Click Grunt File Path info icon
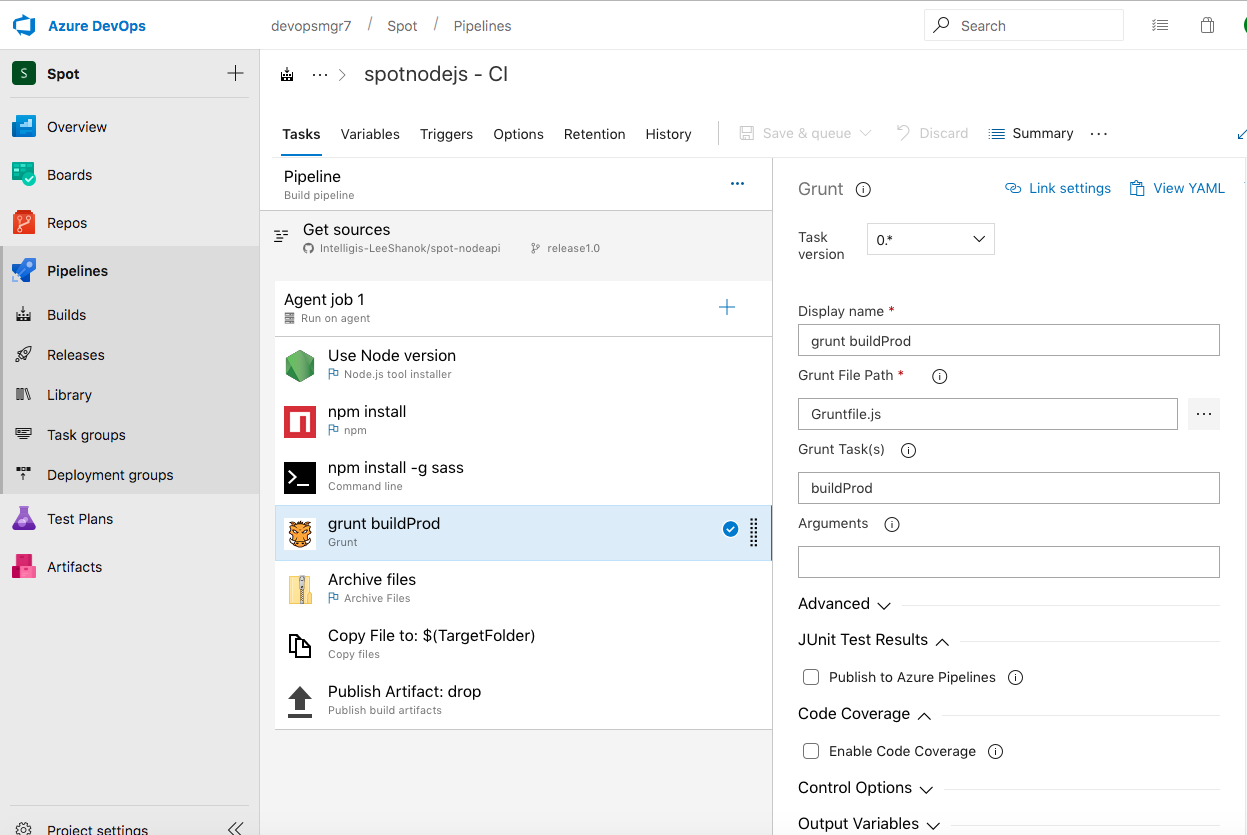This screenshot has width=1247, height=835. (x=939, y=377)
